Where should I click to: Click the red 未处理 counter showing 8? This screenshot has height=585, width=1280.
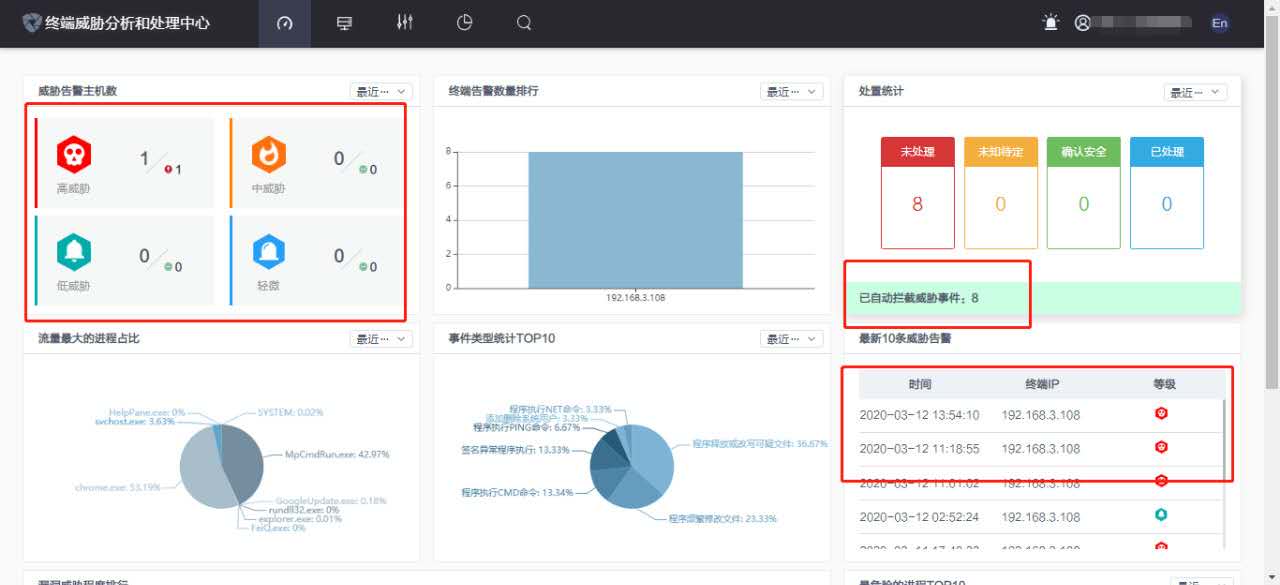(916, 203)
